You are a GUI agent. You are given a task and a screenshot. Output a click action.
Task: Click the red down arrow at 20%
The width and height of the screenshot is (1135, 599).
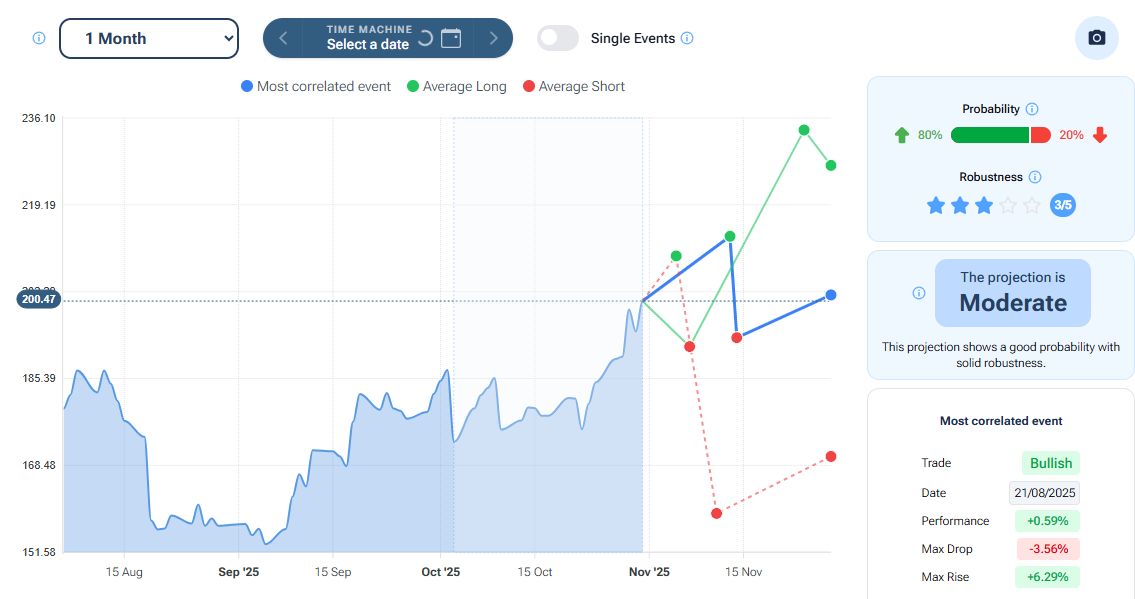click(1100, 135)
